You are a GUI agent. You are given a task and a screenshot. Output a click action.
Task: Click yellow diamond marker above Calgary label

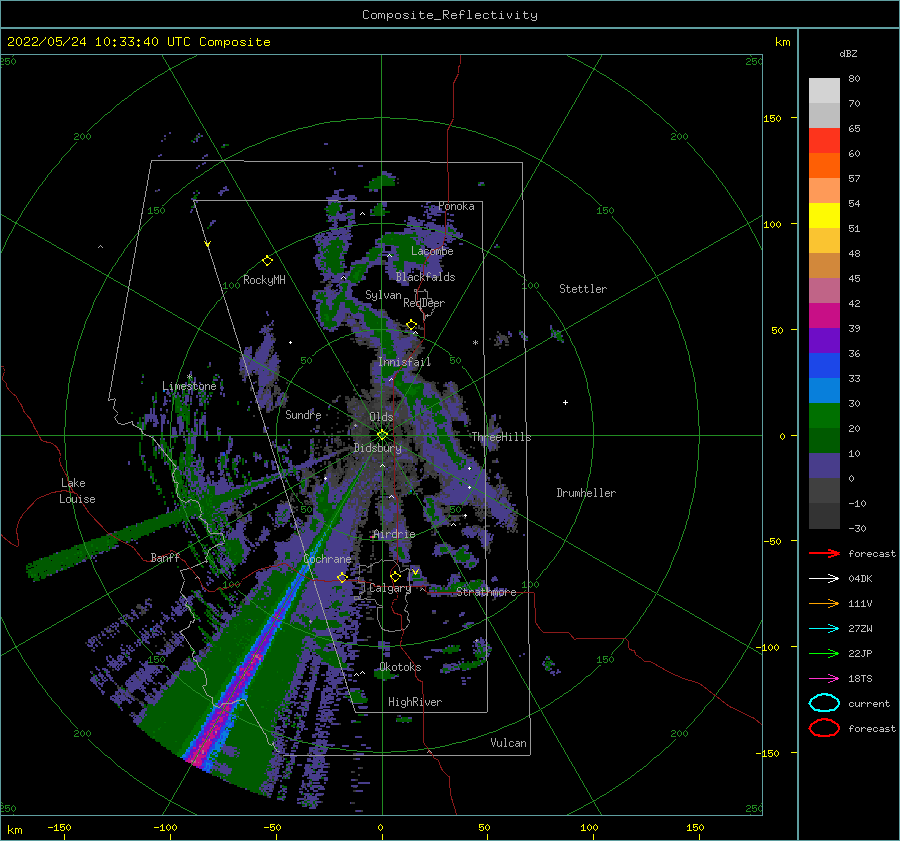pos(395,576)
